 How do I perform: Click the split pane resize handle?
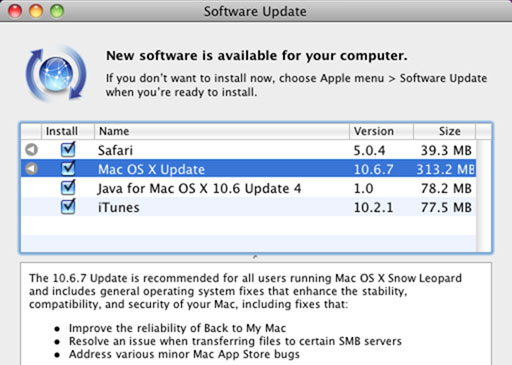coord(255,257)
